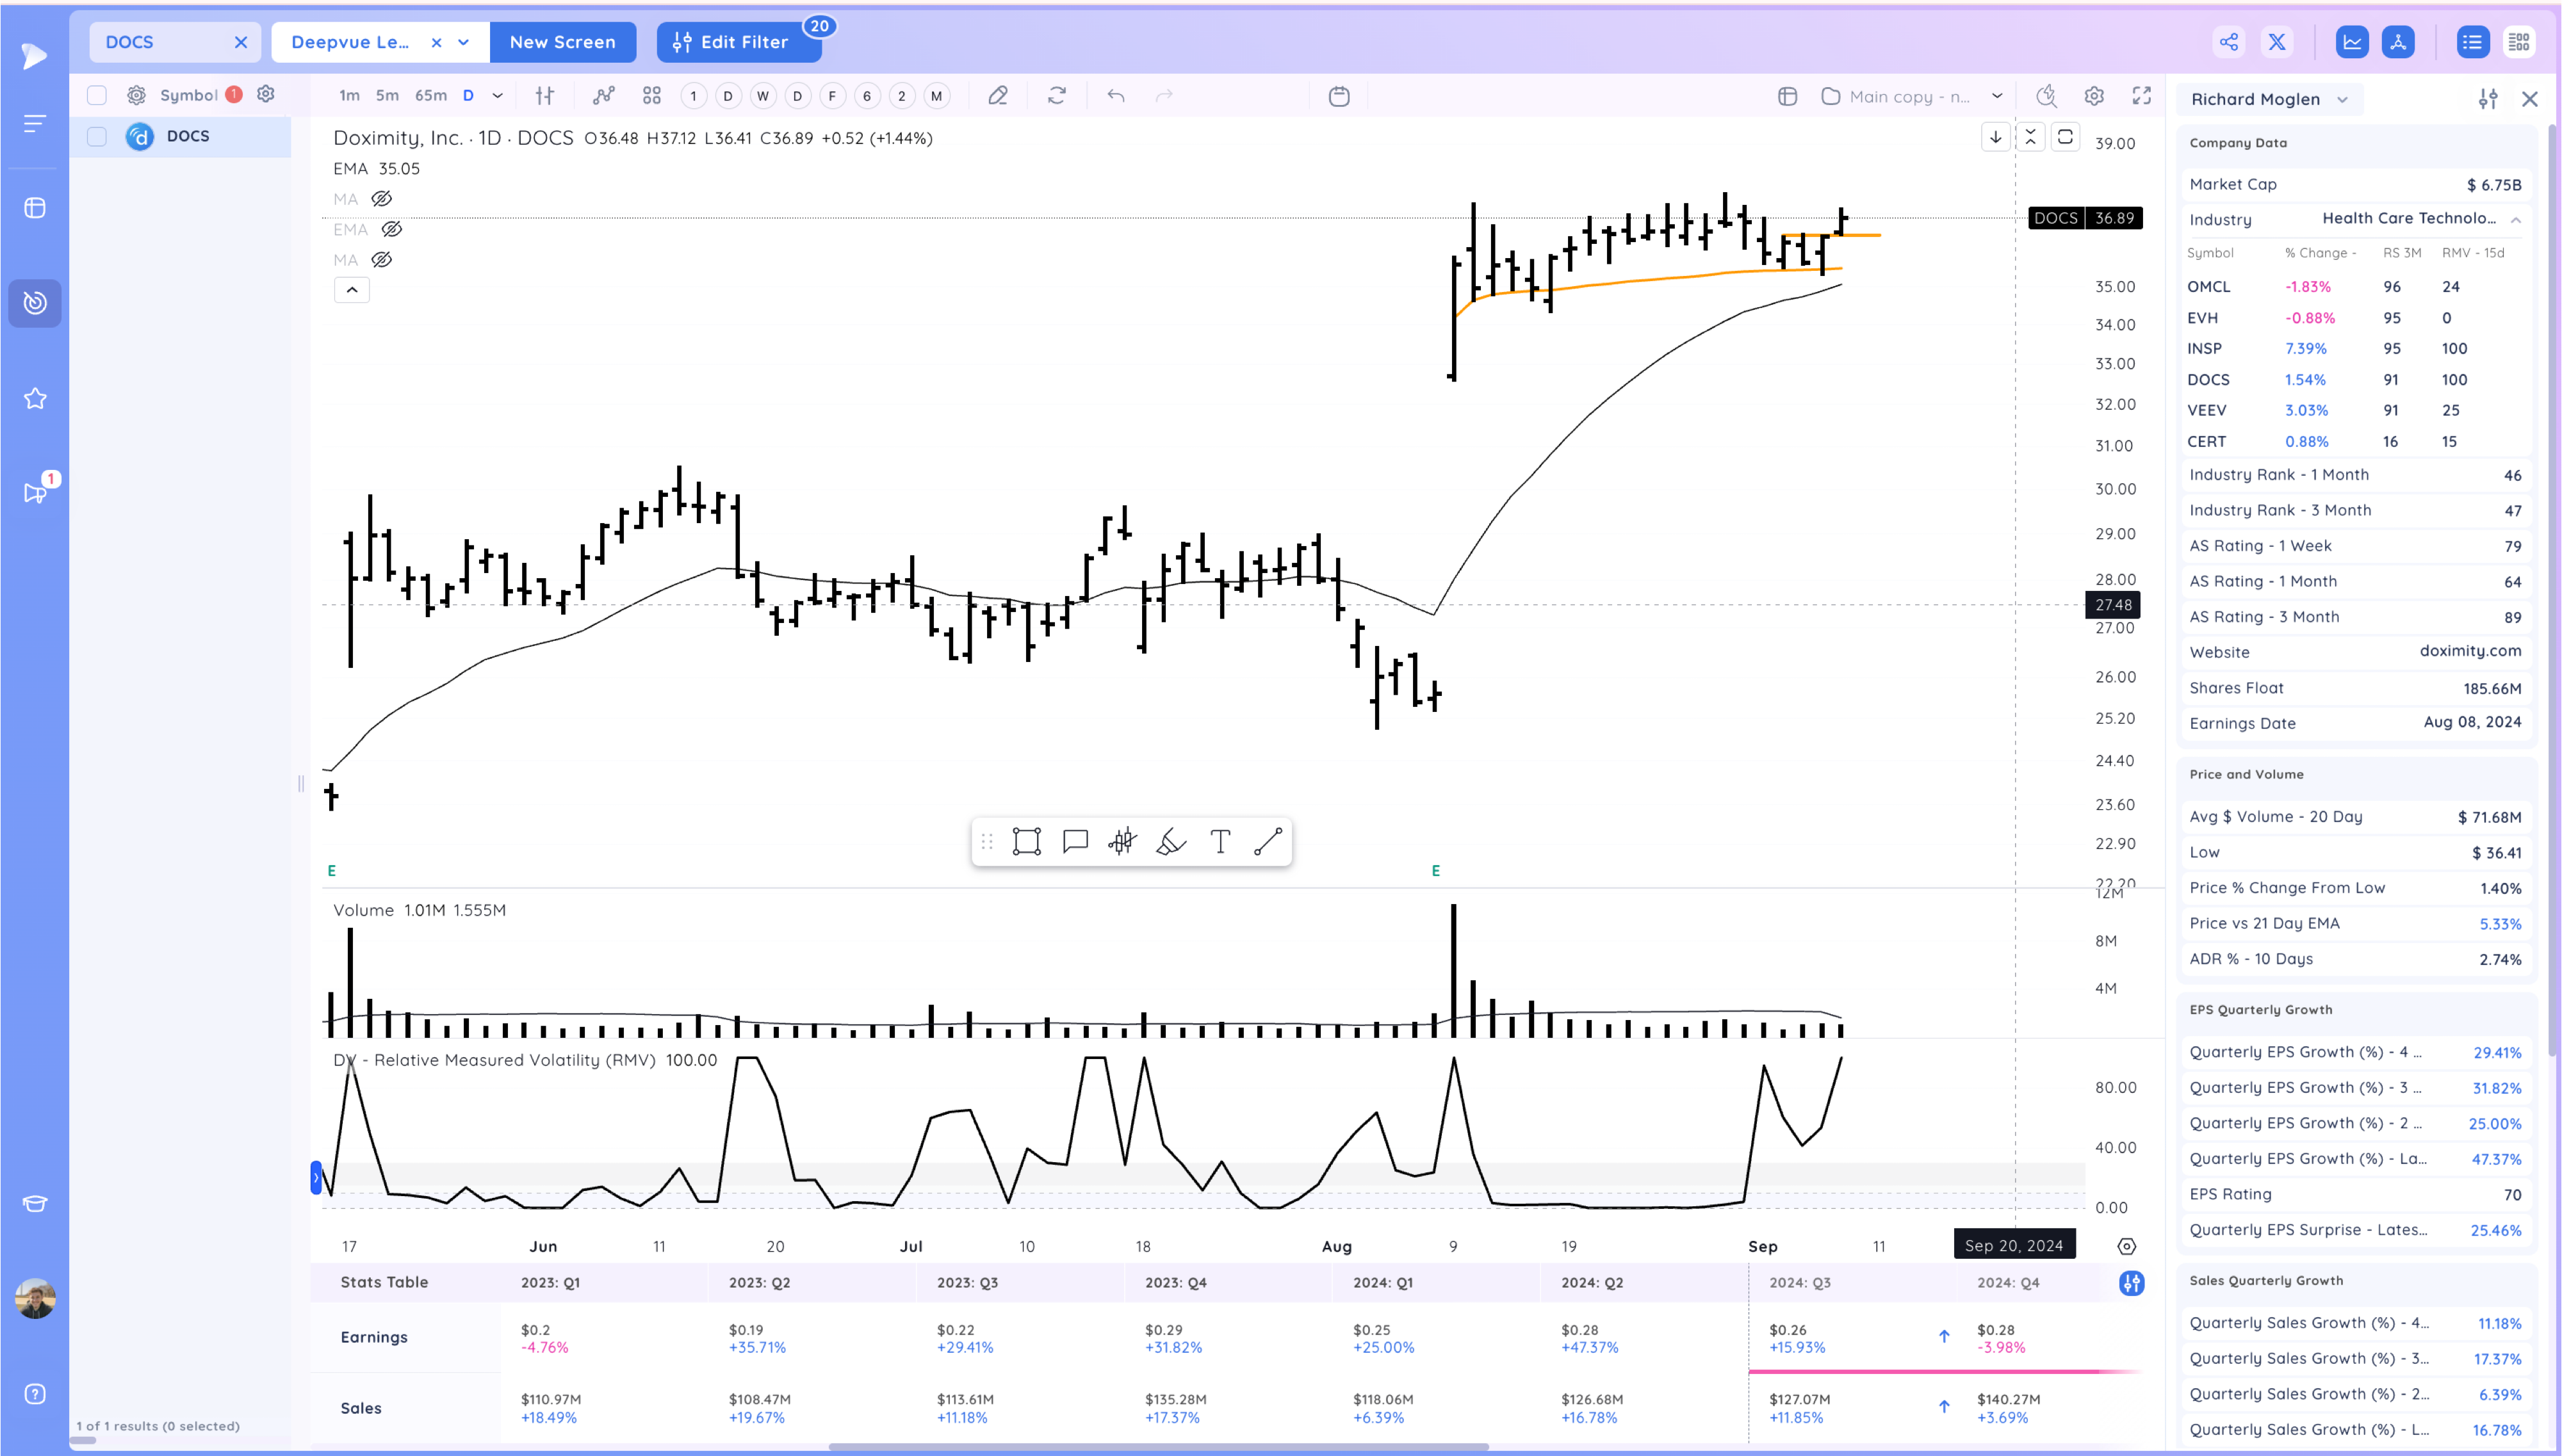
Task: Click the New Screen button
Action: (x=562, y=42)
